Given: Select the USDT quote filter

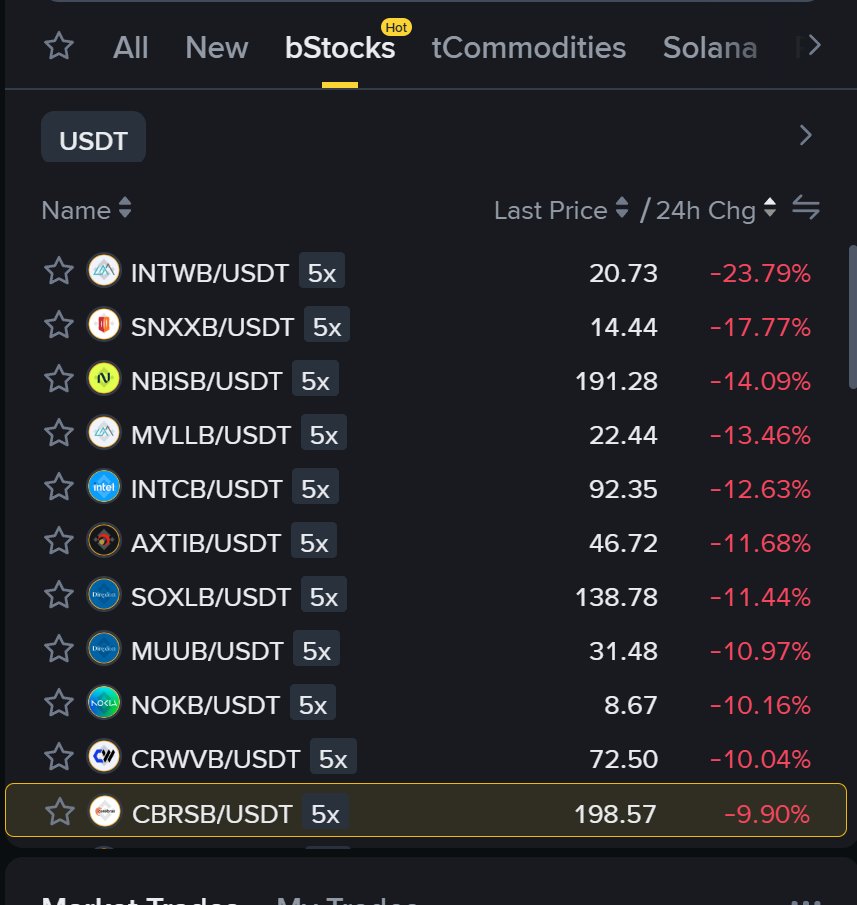Looking at the screenshot, I should [x=93, y=137].
